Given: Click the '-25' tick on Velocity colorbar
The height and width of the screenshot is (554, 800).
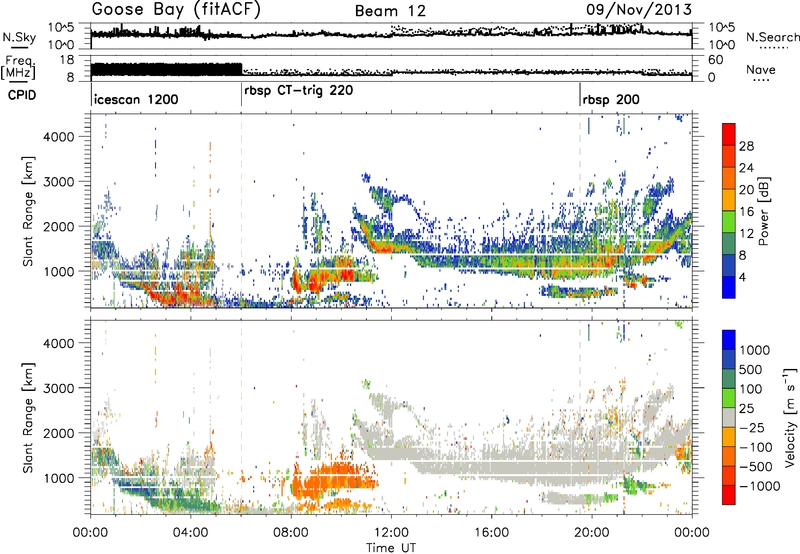Looking at the screenshot, I should pos(753,428).
